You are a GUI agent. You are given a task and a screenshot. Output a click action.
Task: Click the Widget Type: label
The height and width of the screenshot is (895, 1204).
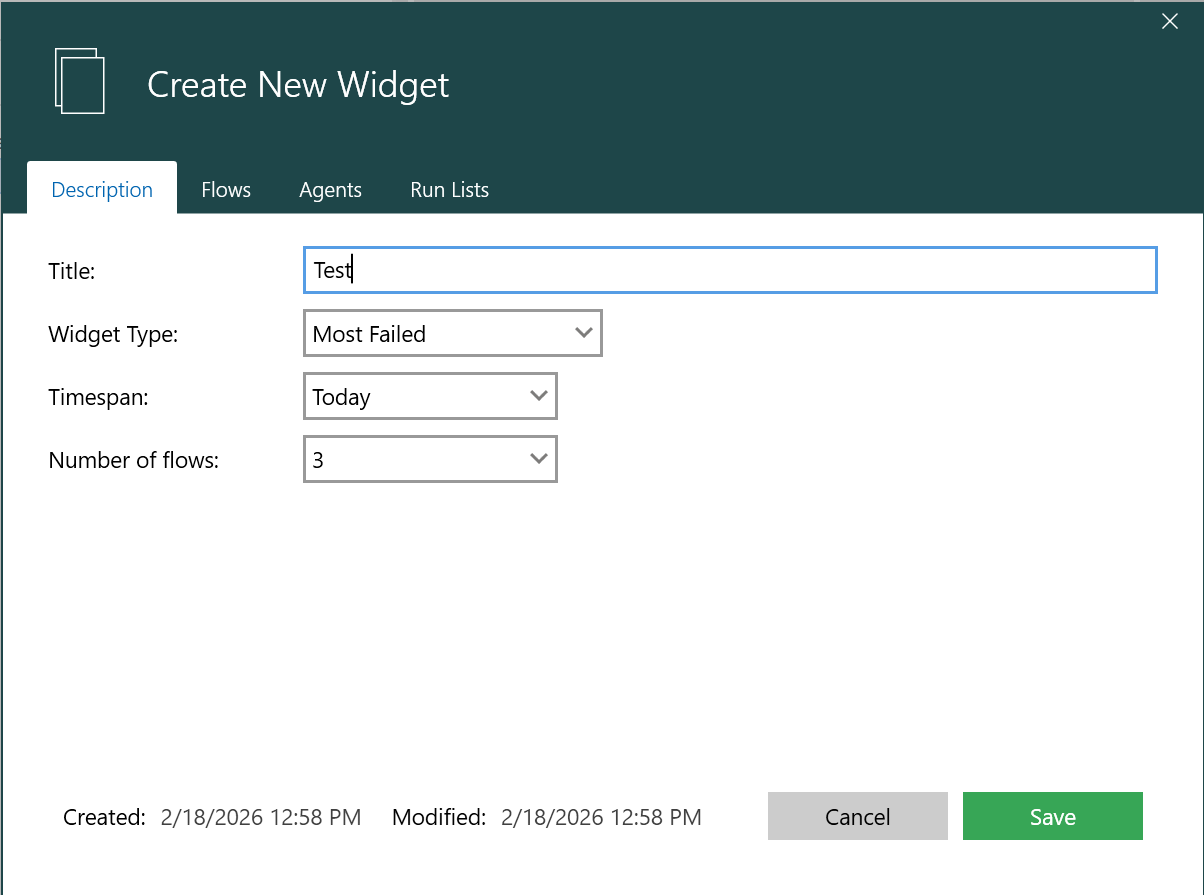pos(113,334)
